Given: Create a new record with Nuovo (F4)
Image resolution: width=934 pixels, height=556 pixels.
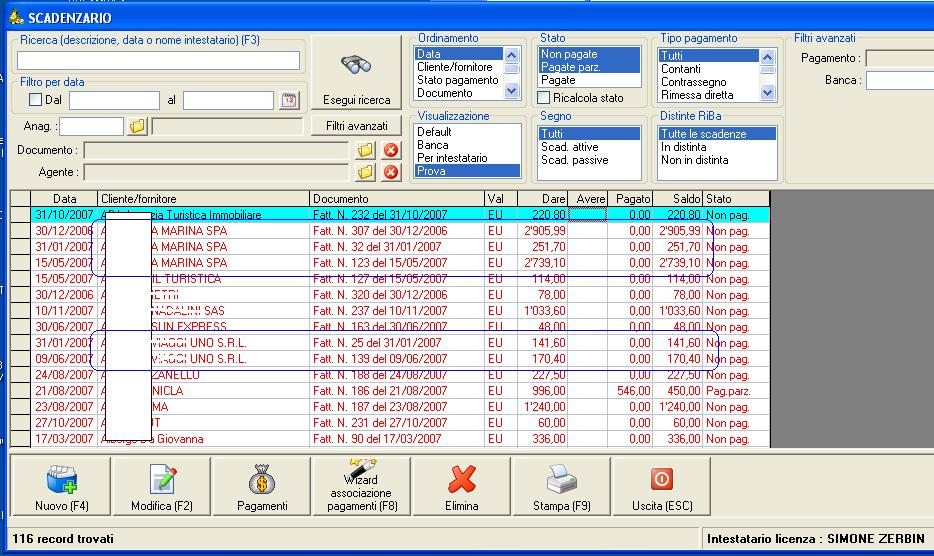Looking at the screenshot, I should [x=61, y=486].
